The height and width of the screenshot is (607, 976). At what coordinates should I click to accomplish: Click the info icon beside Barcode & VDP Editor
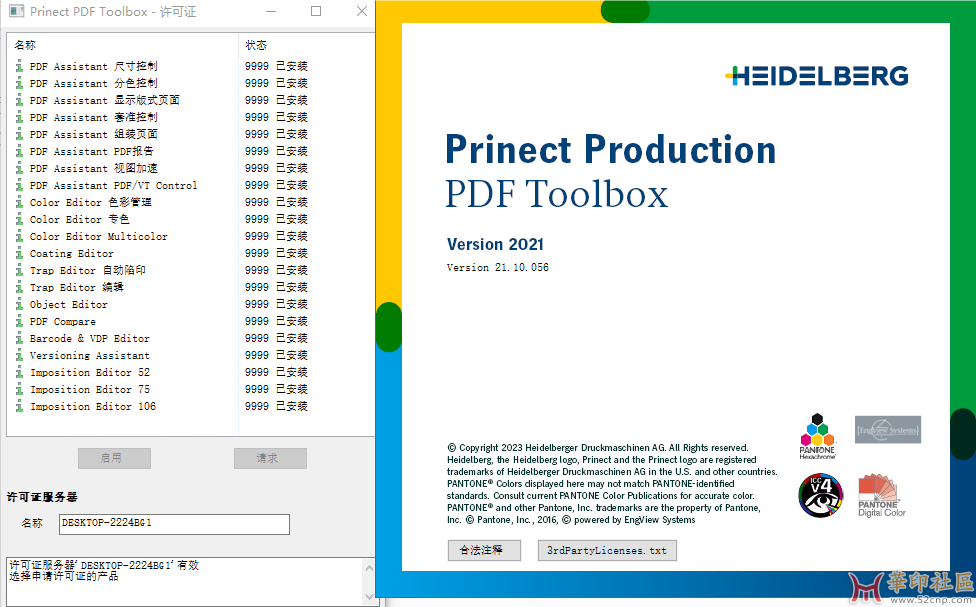19,338
